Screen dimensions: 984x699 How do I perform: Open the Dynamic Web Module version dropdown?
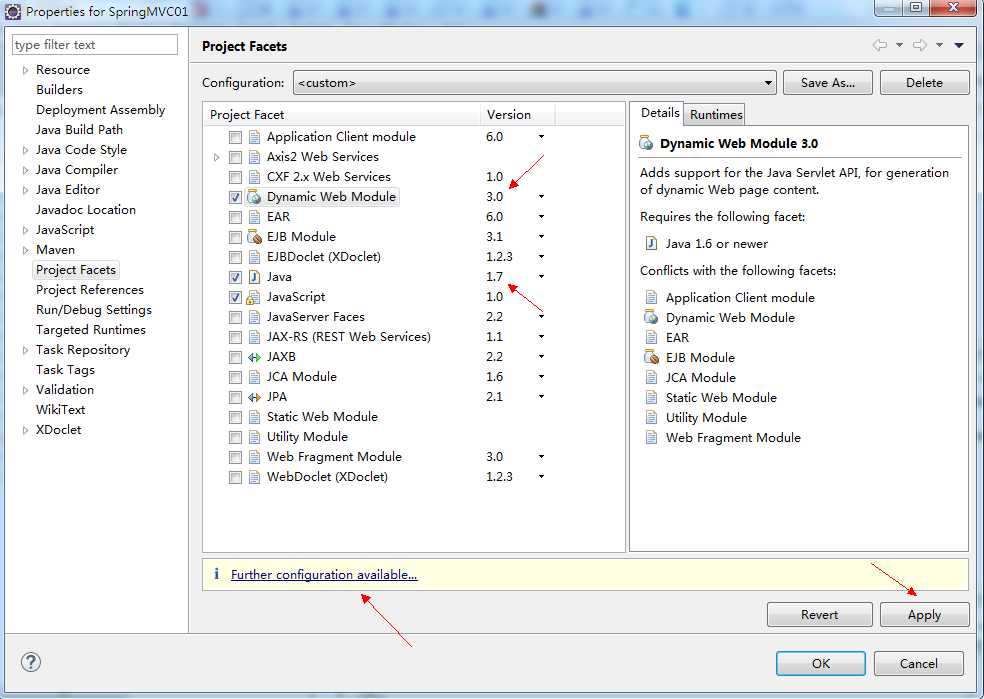(x=541, y=197)
